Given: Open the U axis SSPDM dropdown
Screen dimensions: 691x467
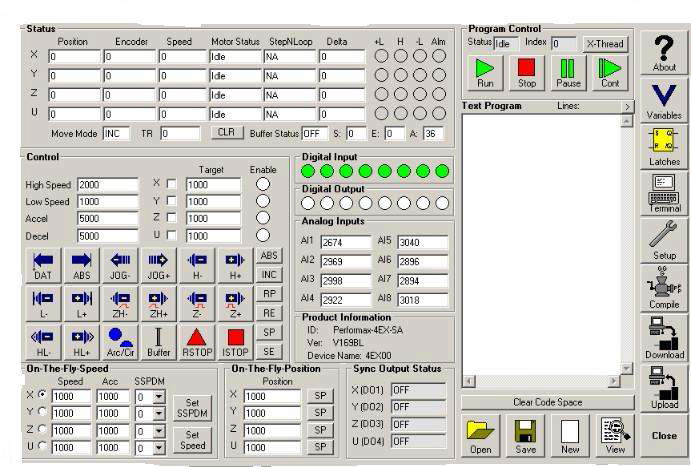Looking at the screenshot, I should [159, 448].
